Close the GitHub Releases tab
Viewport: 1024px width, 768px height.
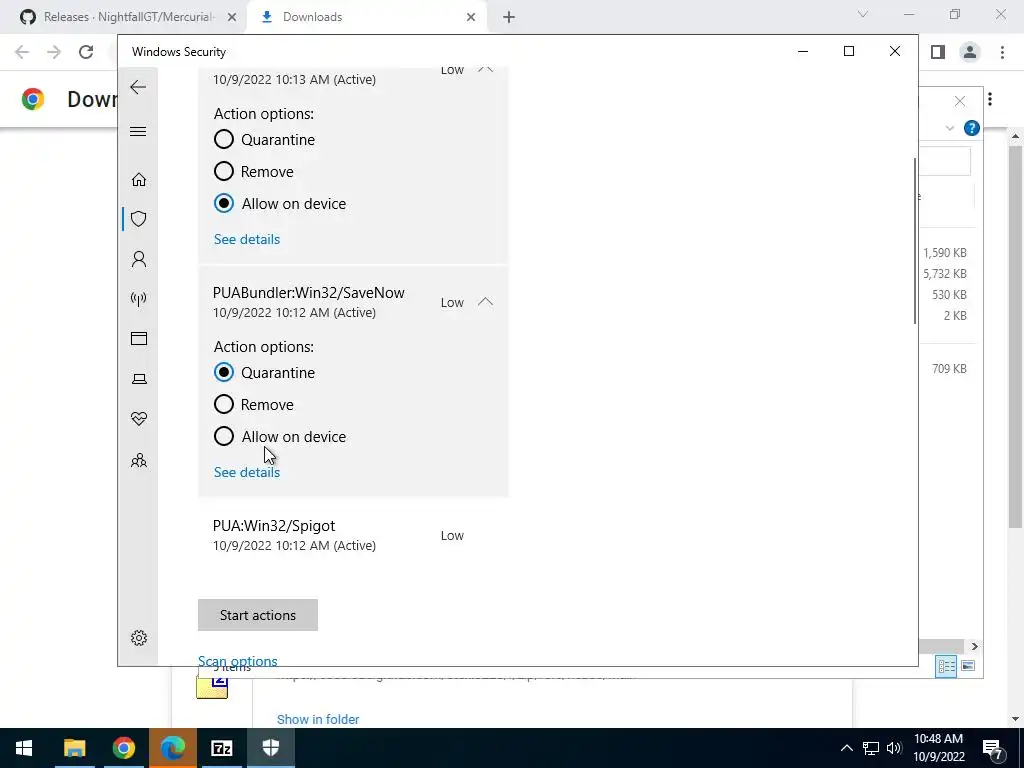pyautogui.click(x=232, y=17)
